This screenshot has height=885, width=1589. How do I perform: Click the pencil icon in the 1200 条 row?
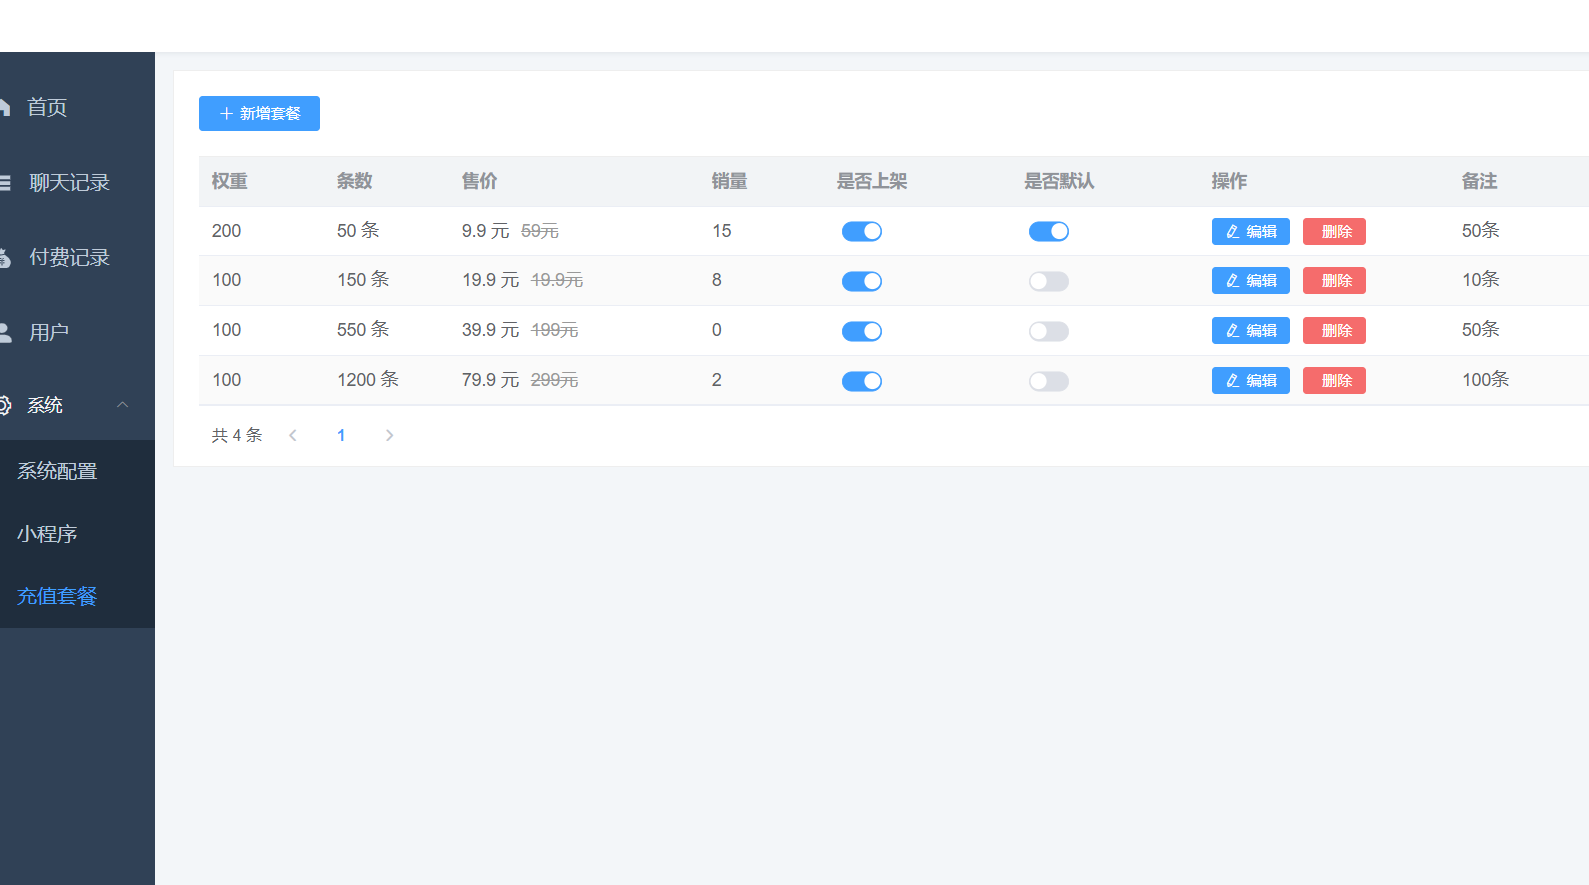(1233, 381)
